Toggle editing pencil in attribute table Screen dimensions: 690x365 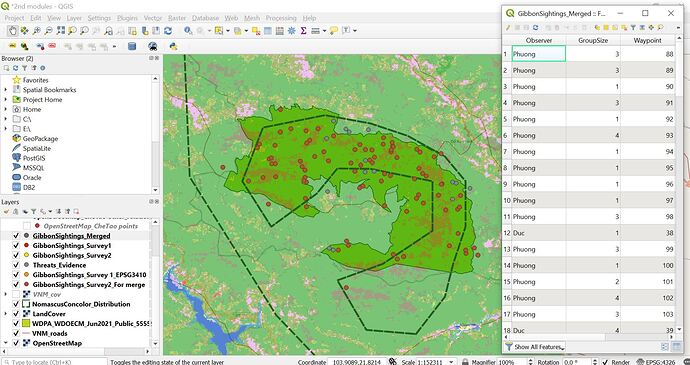tap(508, 27)
